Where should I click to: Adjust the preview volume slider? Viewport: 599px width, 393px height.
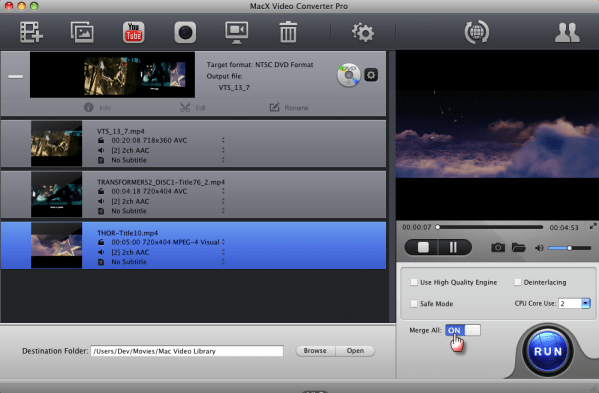click(x=570, y=248)
